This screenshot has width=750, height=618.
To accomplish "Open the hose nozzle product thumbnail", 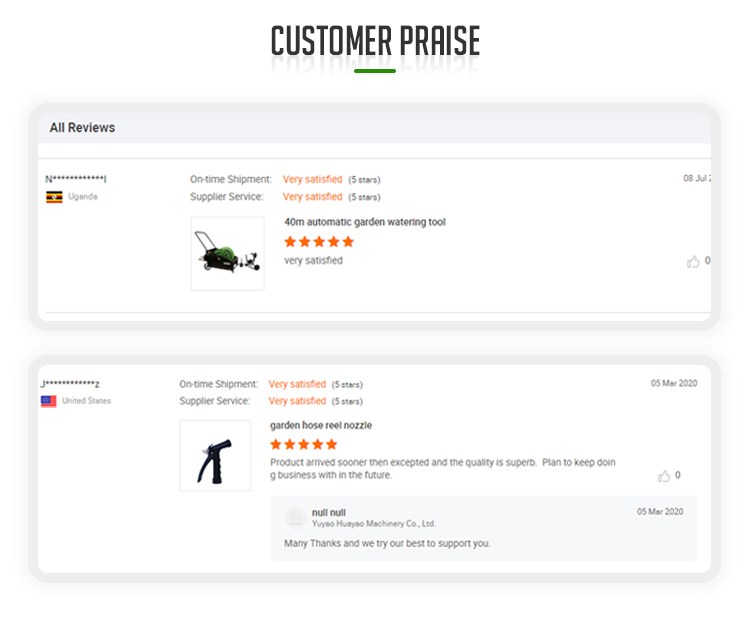I will (215, 456).
